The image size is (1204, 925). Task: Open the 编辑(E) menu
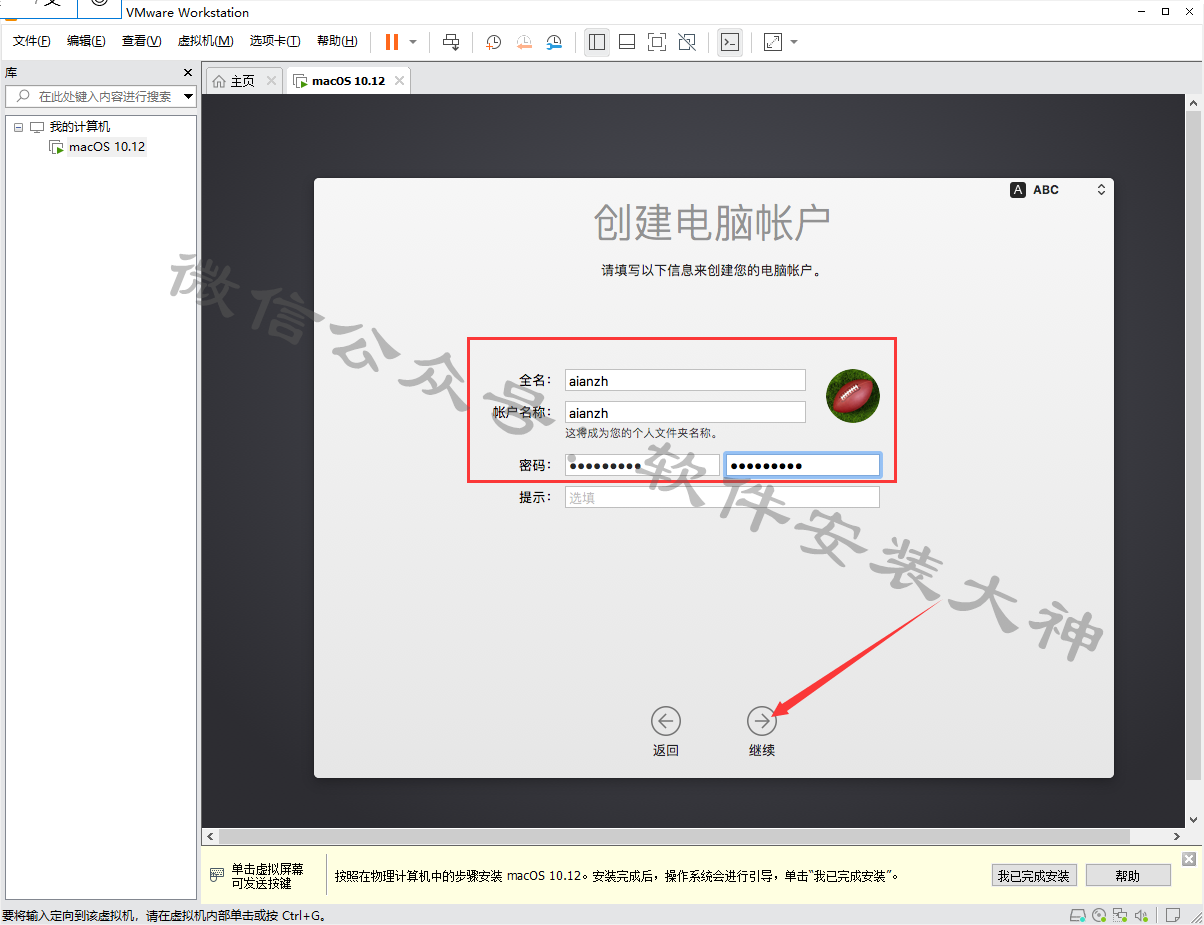[86, 41]
